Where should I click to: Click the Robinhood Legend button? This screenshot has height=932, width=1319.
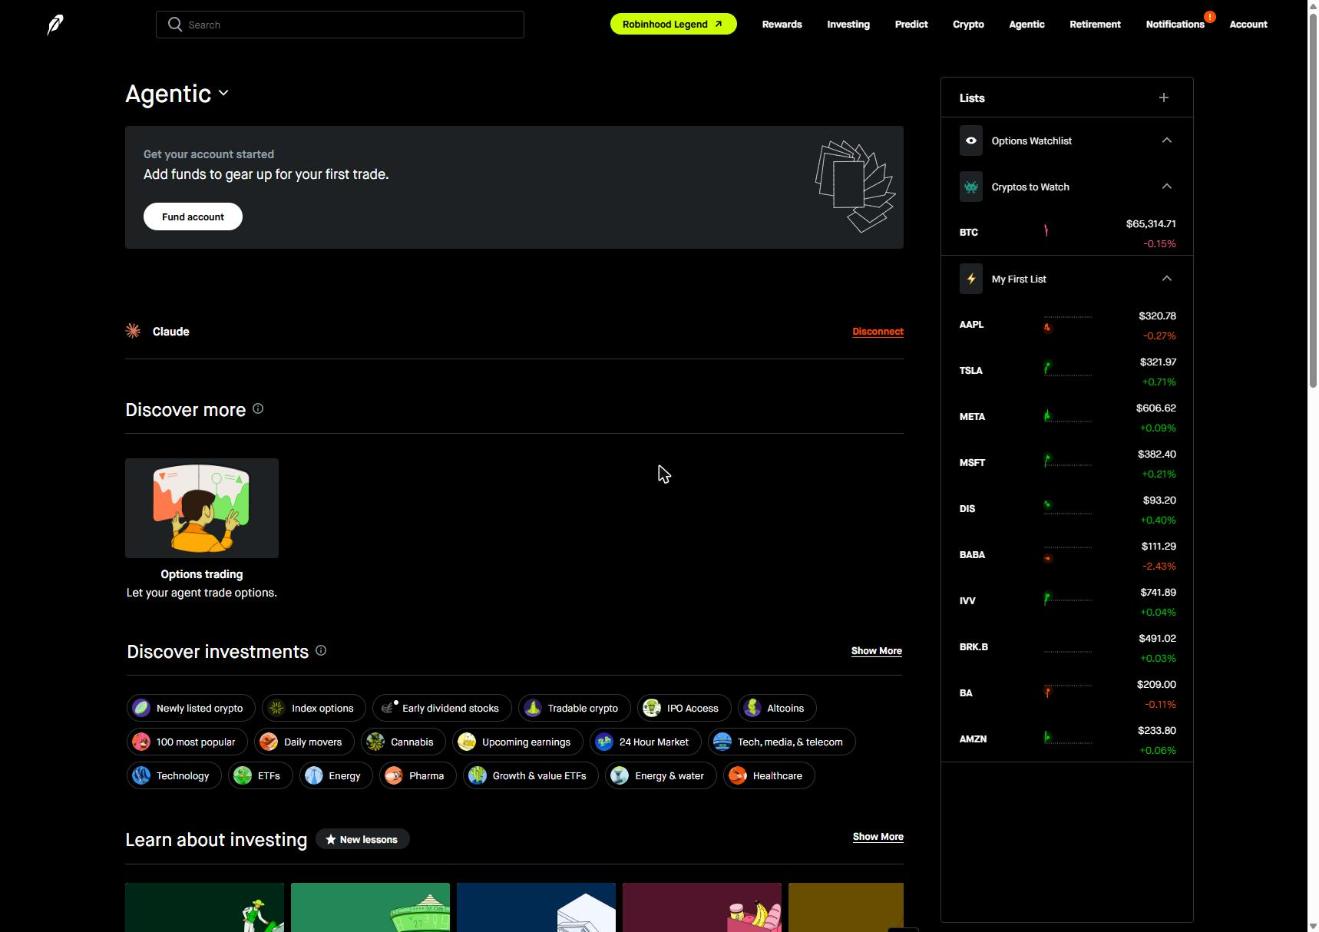[x=673, y=24]
